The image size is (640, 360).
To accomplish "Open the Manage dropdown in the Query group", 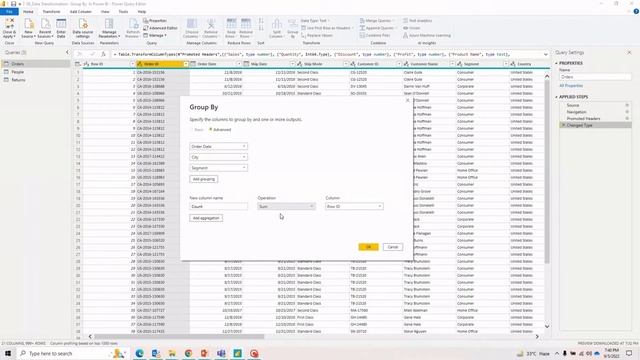I will [x=155, y=35].
